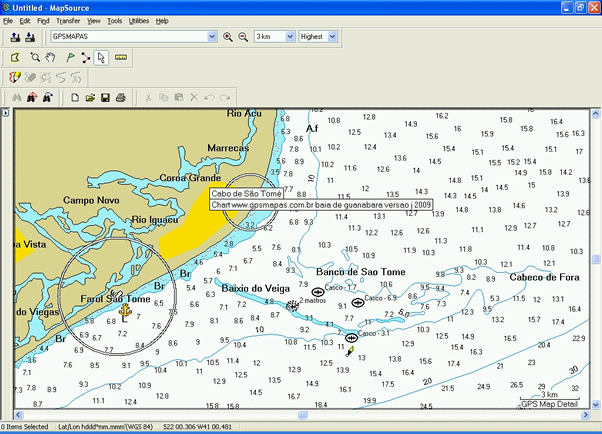The height and width of the screenshot is (434, 602).
Task: Click the Find binoculars icon
Action: [x=15, y=97]
